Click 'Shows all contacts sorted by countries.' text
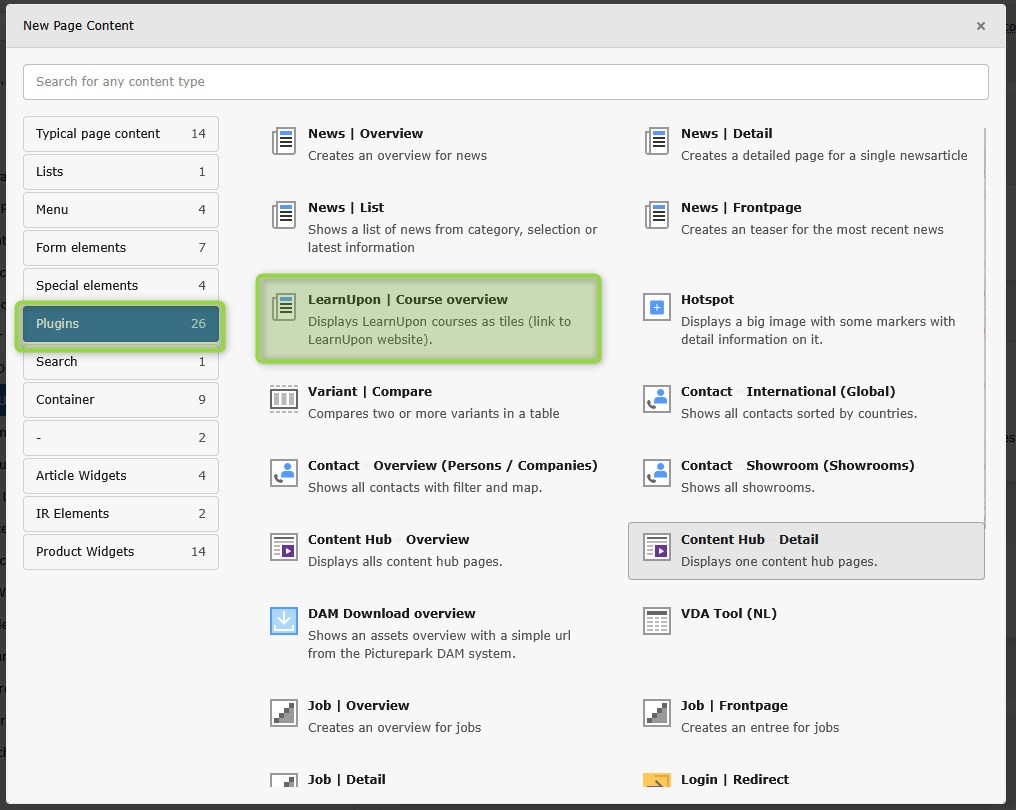 tap(799, 414)
